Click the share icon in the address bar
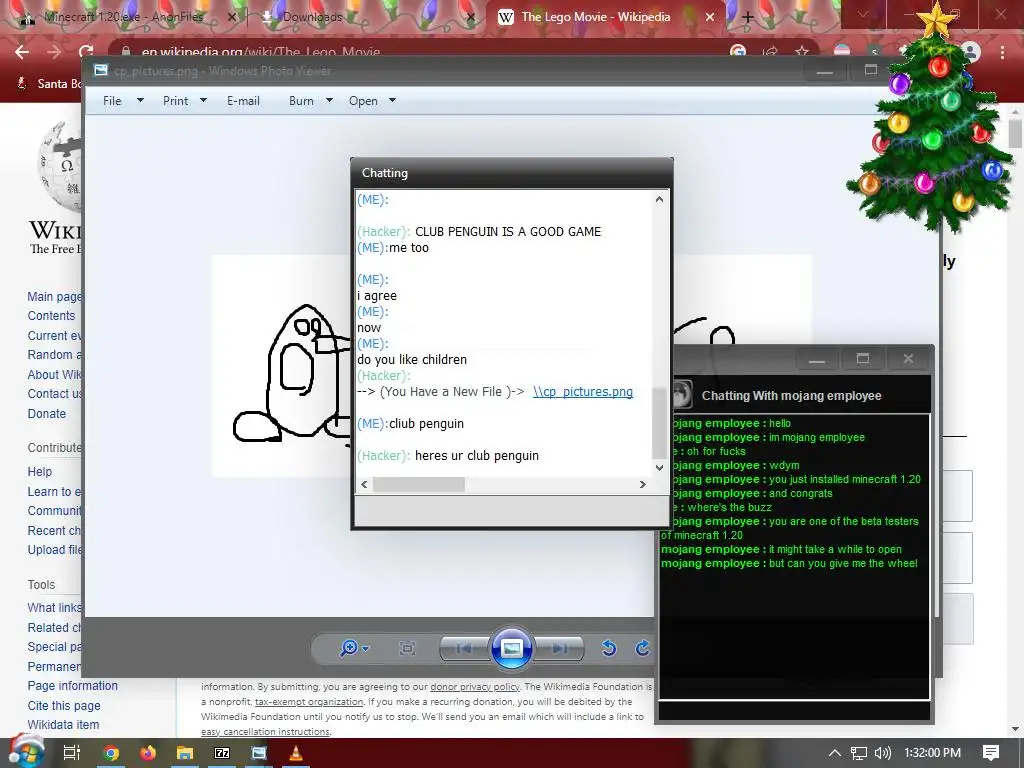1024x768 pixels. [x=770, y=52]
